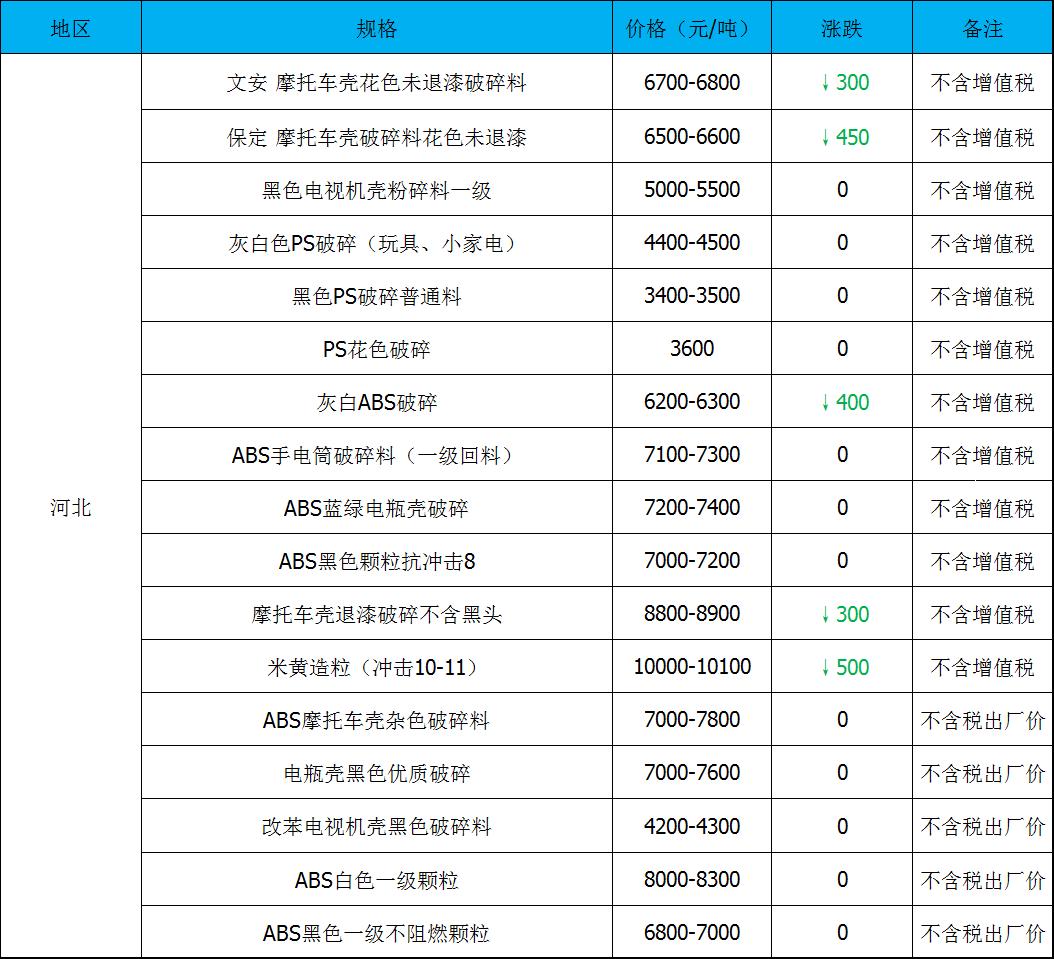Select the ABS蓝绿电瓶壳破碎 cell
1054x959 pixels.
tap(377, 508)
